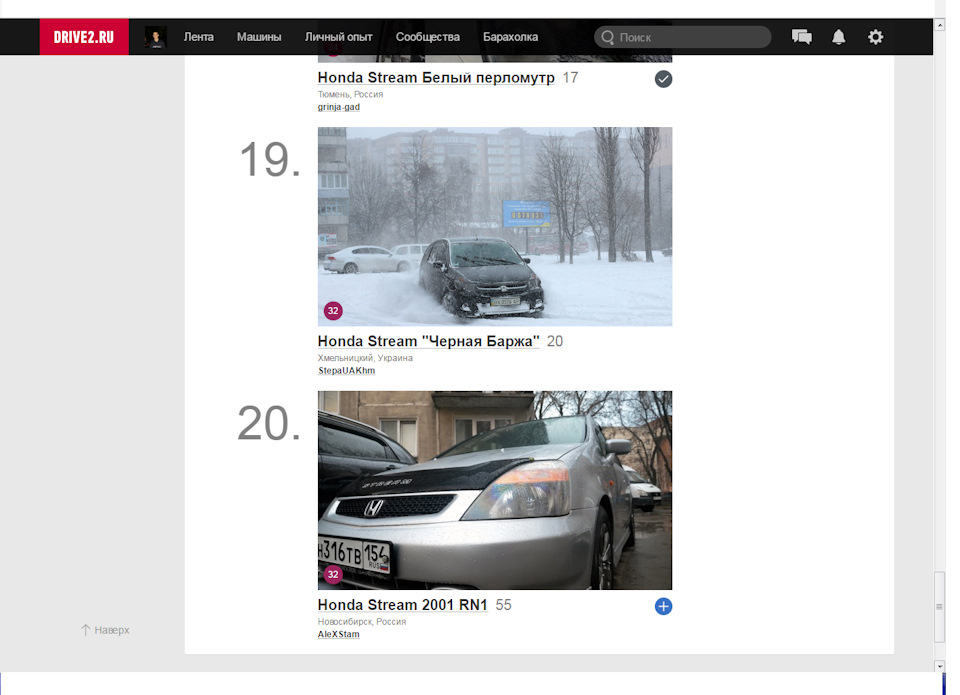The width and height of the screenshot is (960, 695).
Task: Follow Honda Stream 2001 RN1 with plus icon
Action: 663,606
